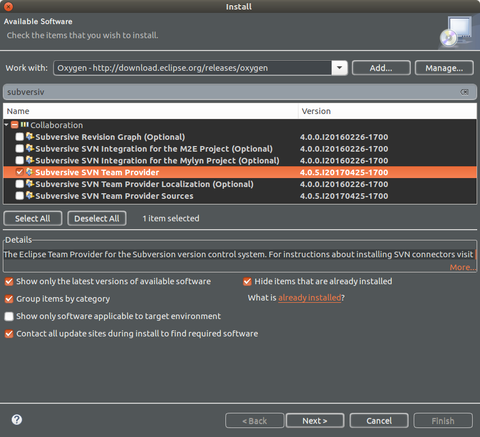480x437 pixels.
Task: Check Subversive Revision Graph (Optional)
Action: [x=20, y=137]
